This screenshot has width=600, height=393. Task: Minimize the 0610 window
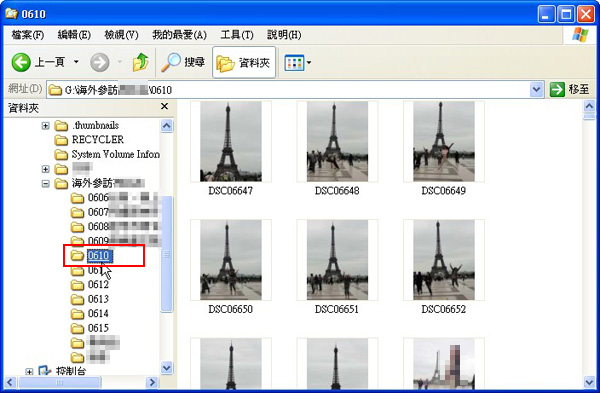tap(546, 15)
